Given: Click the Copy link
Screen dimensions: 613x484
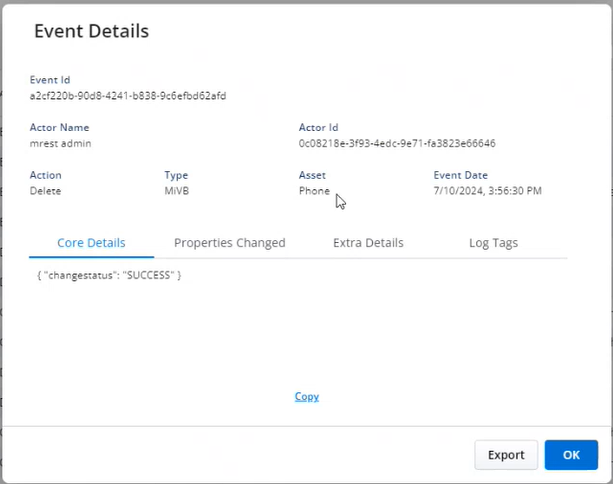Looking at the screenshot, I should point(307,396).
